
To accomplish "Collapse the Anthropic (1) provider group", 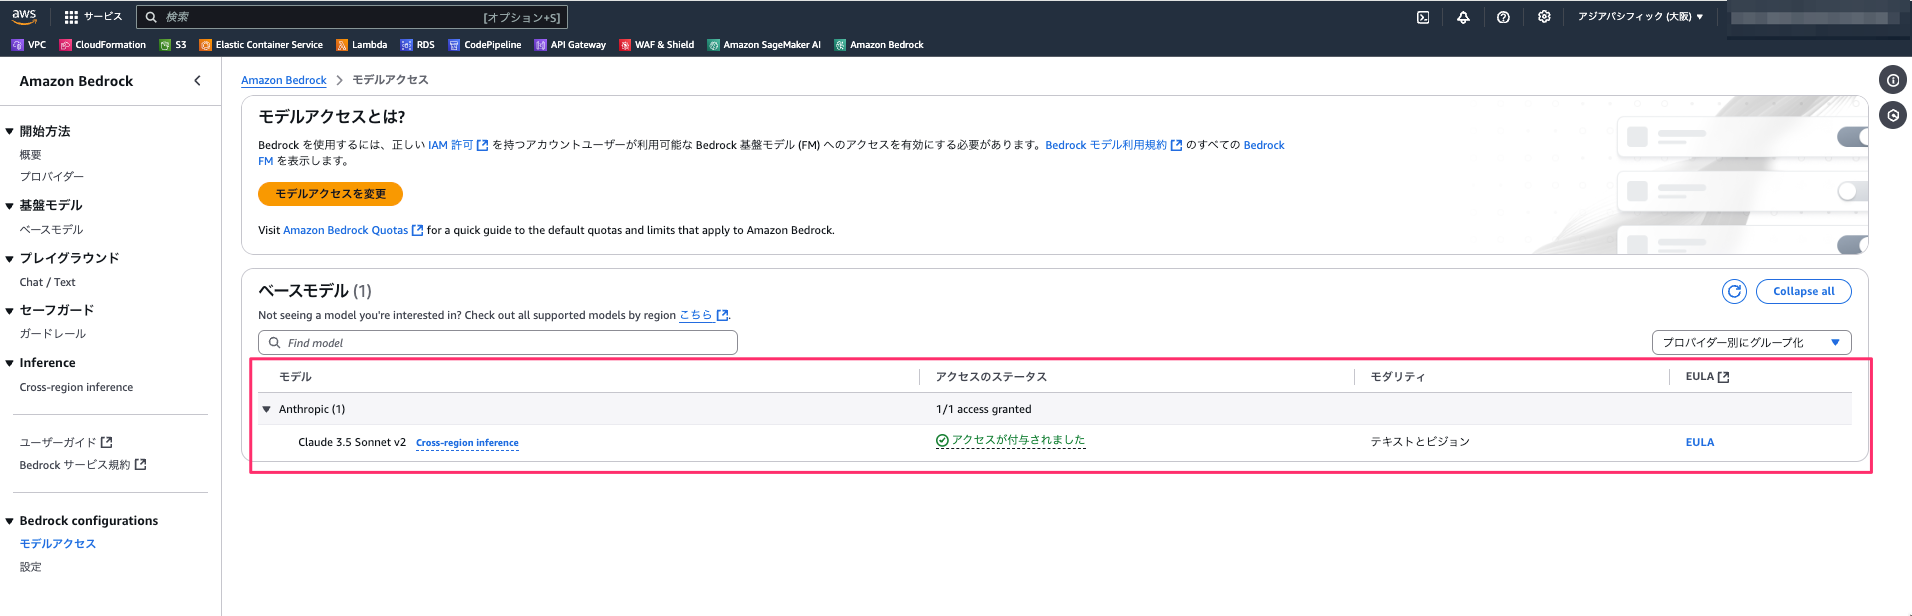I will [x=267, y=409].
